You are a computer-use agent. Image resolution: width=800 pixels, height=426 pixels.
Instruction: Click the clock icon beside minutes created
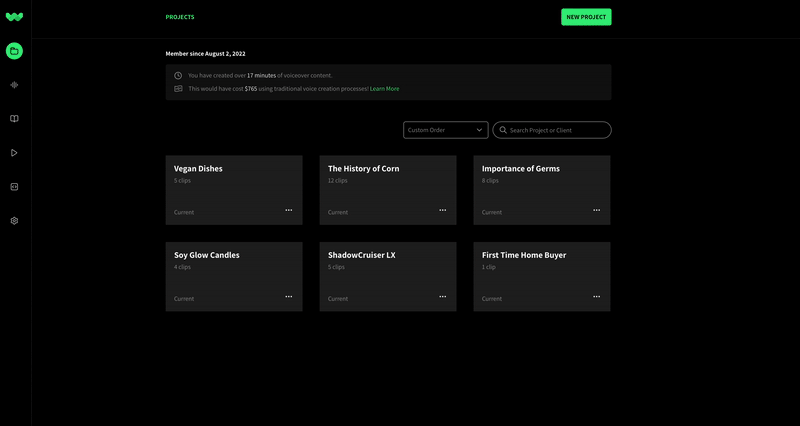pyautogui.click(x=178, y=76)
